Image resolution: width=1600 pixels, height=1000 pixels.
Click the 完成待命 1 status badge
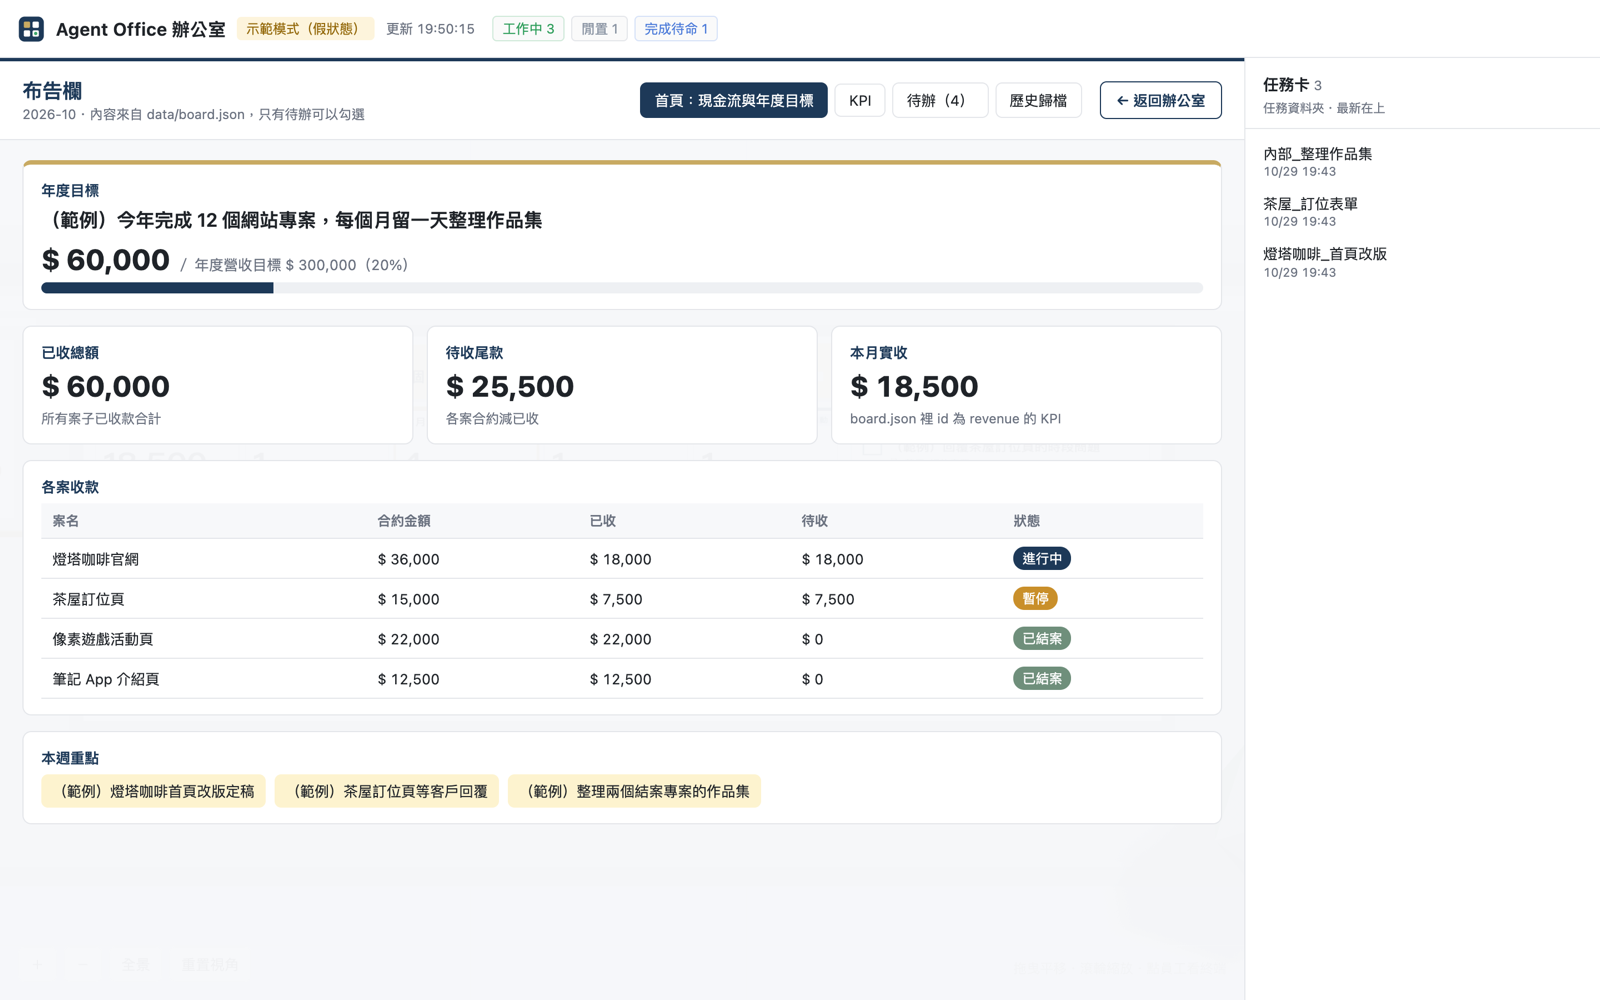676,29
